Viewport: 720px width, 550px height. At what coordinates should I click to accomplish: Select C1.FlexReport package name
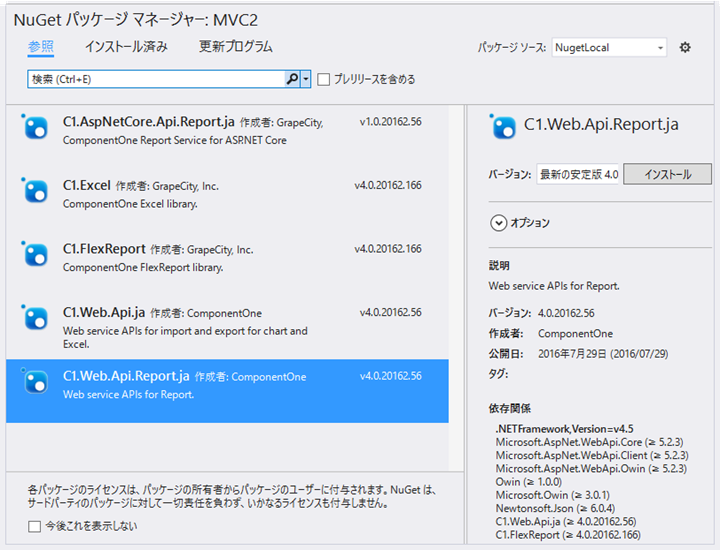point(104,249)
